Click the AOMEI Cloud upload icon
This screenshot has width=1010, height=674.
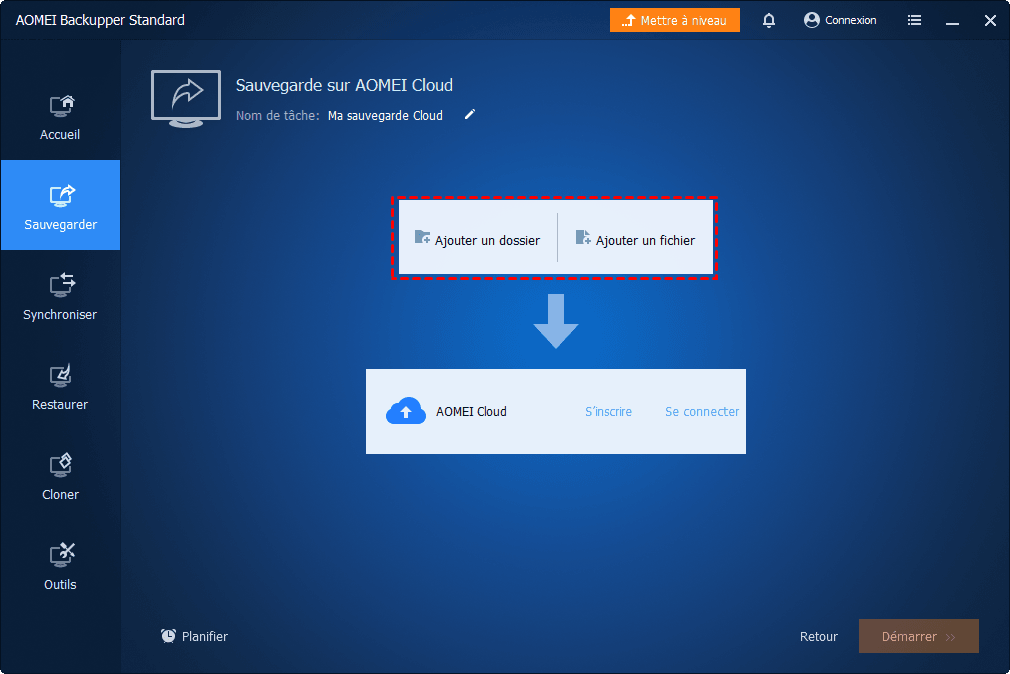406,411
